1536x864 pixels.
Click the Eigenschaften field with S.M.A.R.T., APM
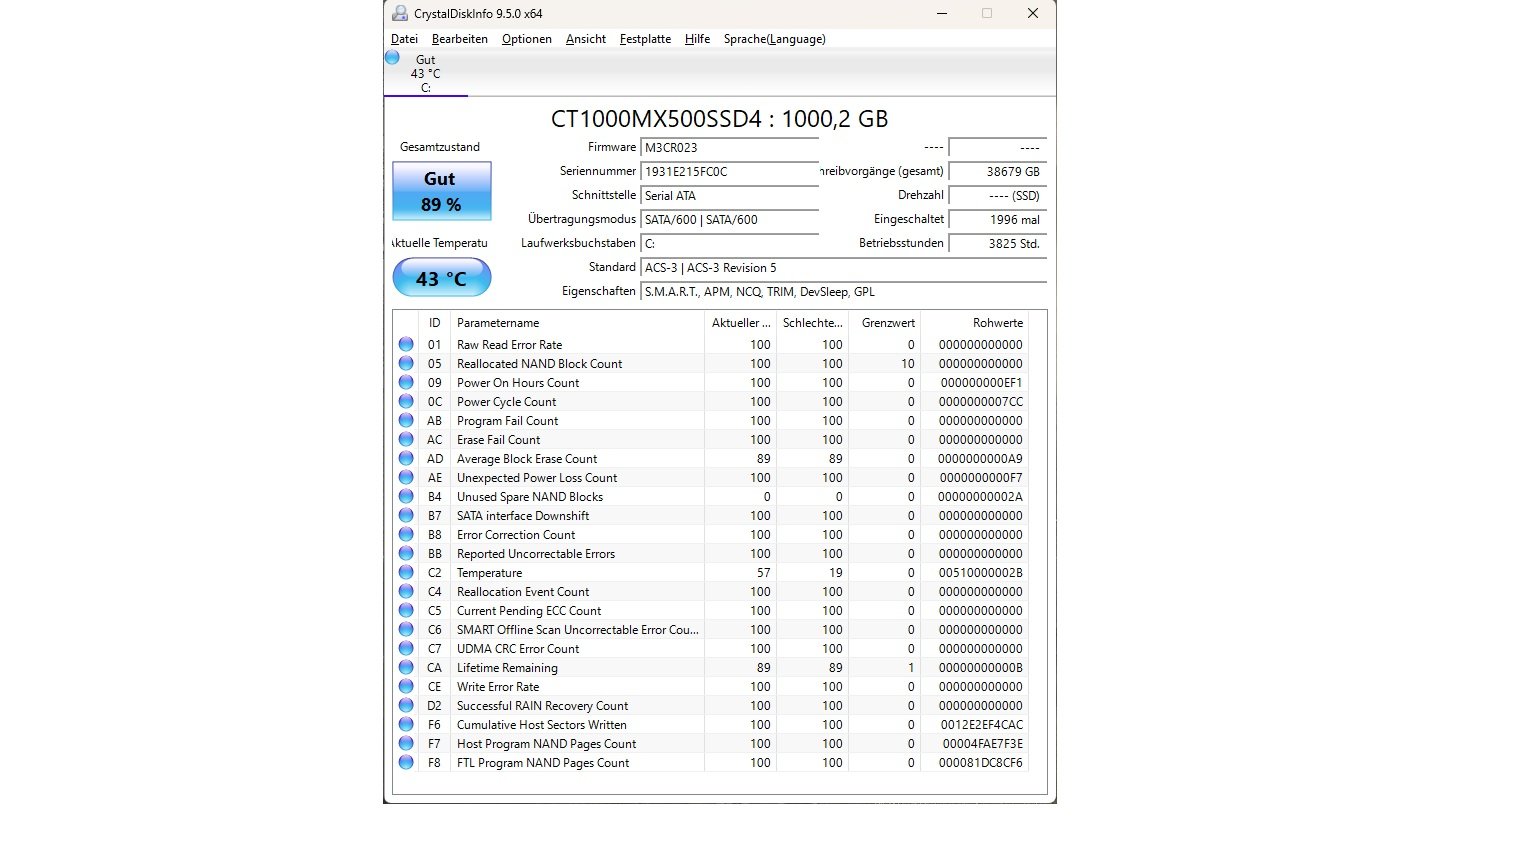point(843,292)
